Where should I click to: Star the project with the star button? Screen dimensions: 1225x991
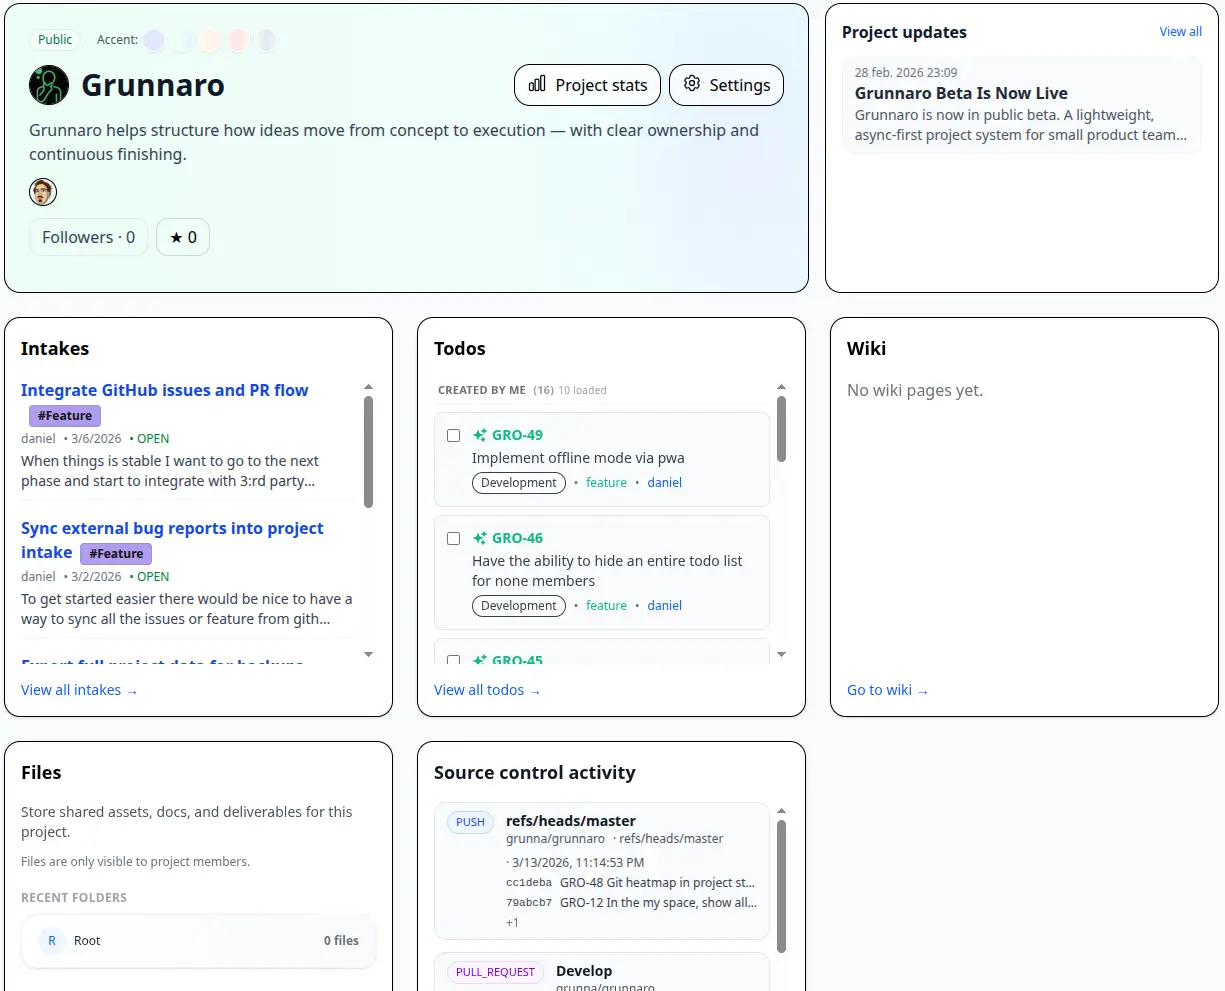tap(183, 237)
